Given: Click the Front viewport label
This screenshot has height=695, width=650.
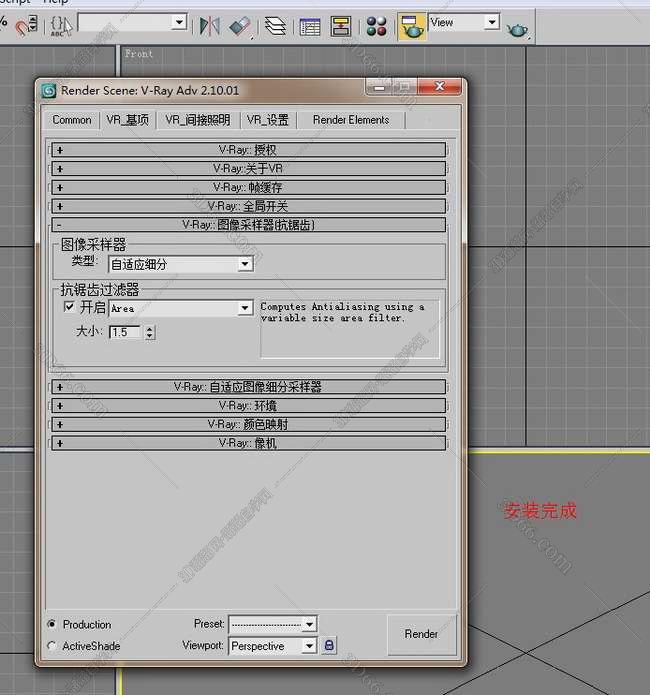Looking at the screenshot, I should (139, 54).
